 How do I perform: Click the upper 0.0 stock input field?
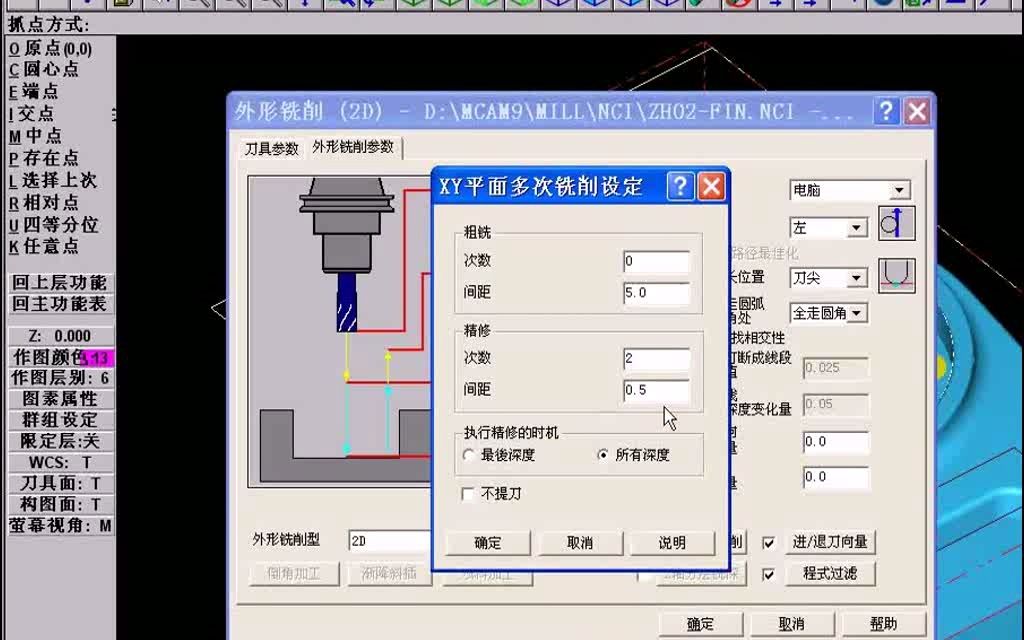[836, 442]
